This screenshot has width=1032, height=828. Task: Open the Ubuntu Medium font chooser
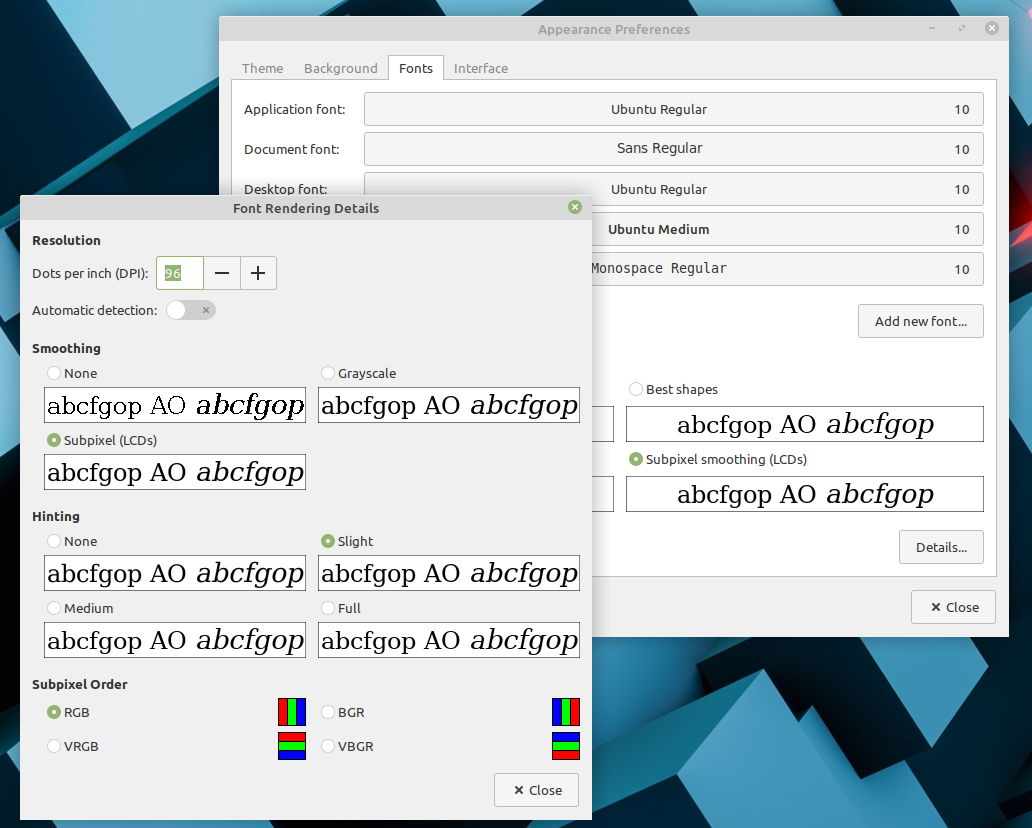(788, 229)
